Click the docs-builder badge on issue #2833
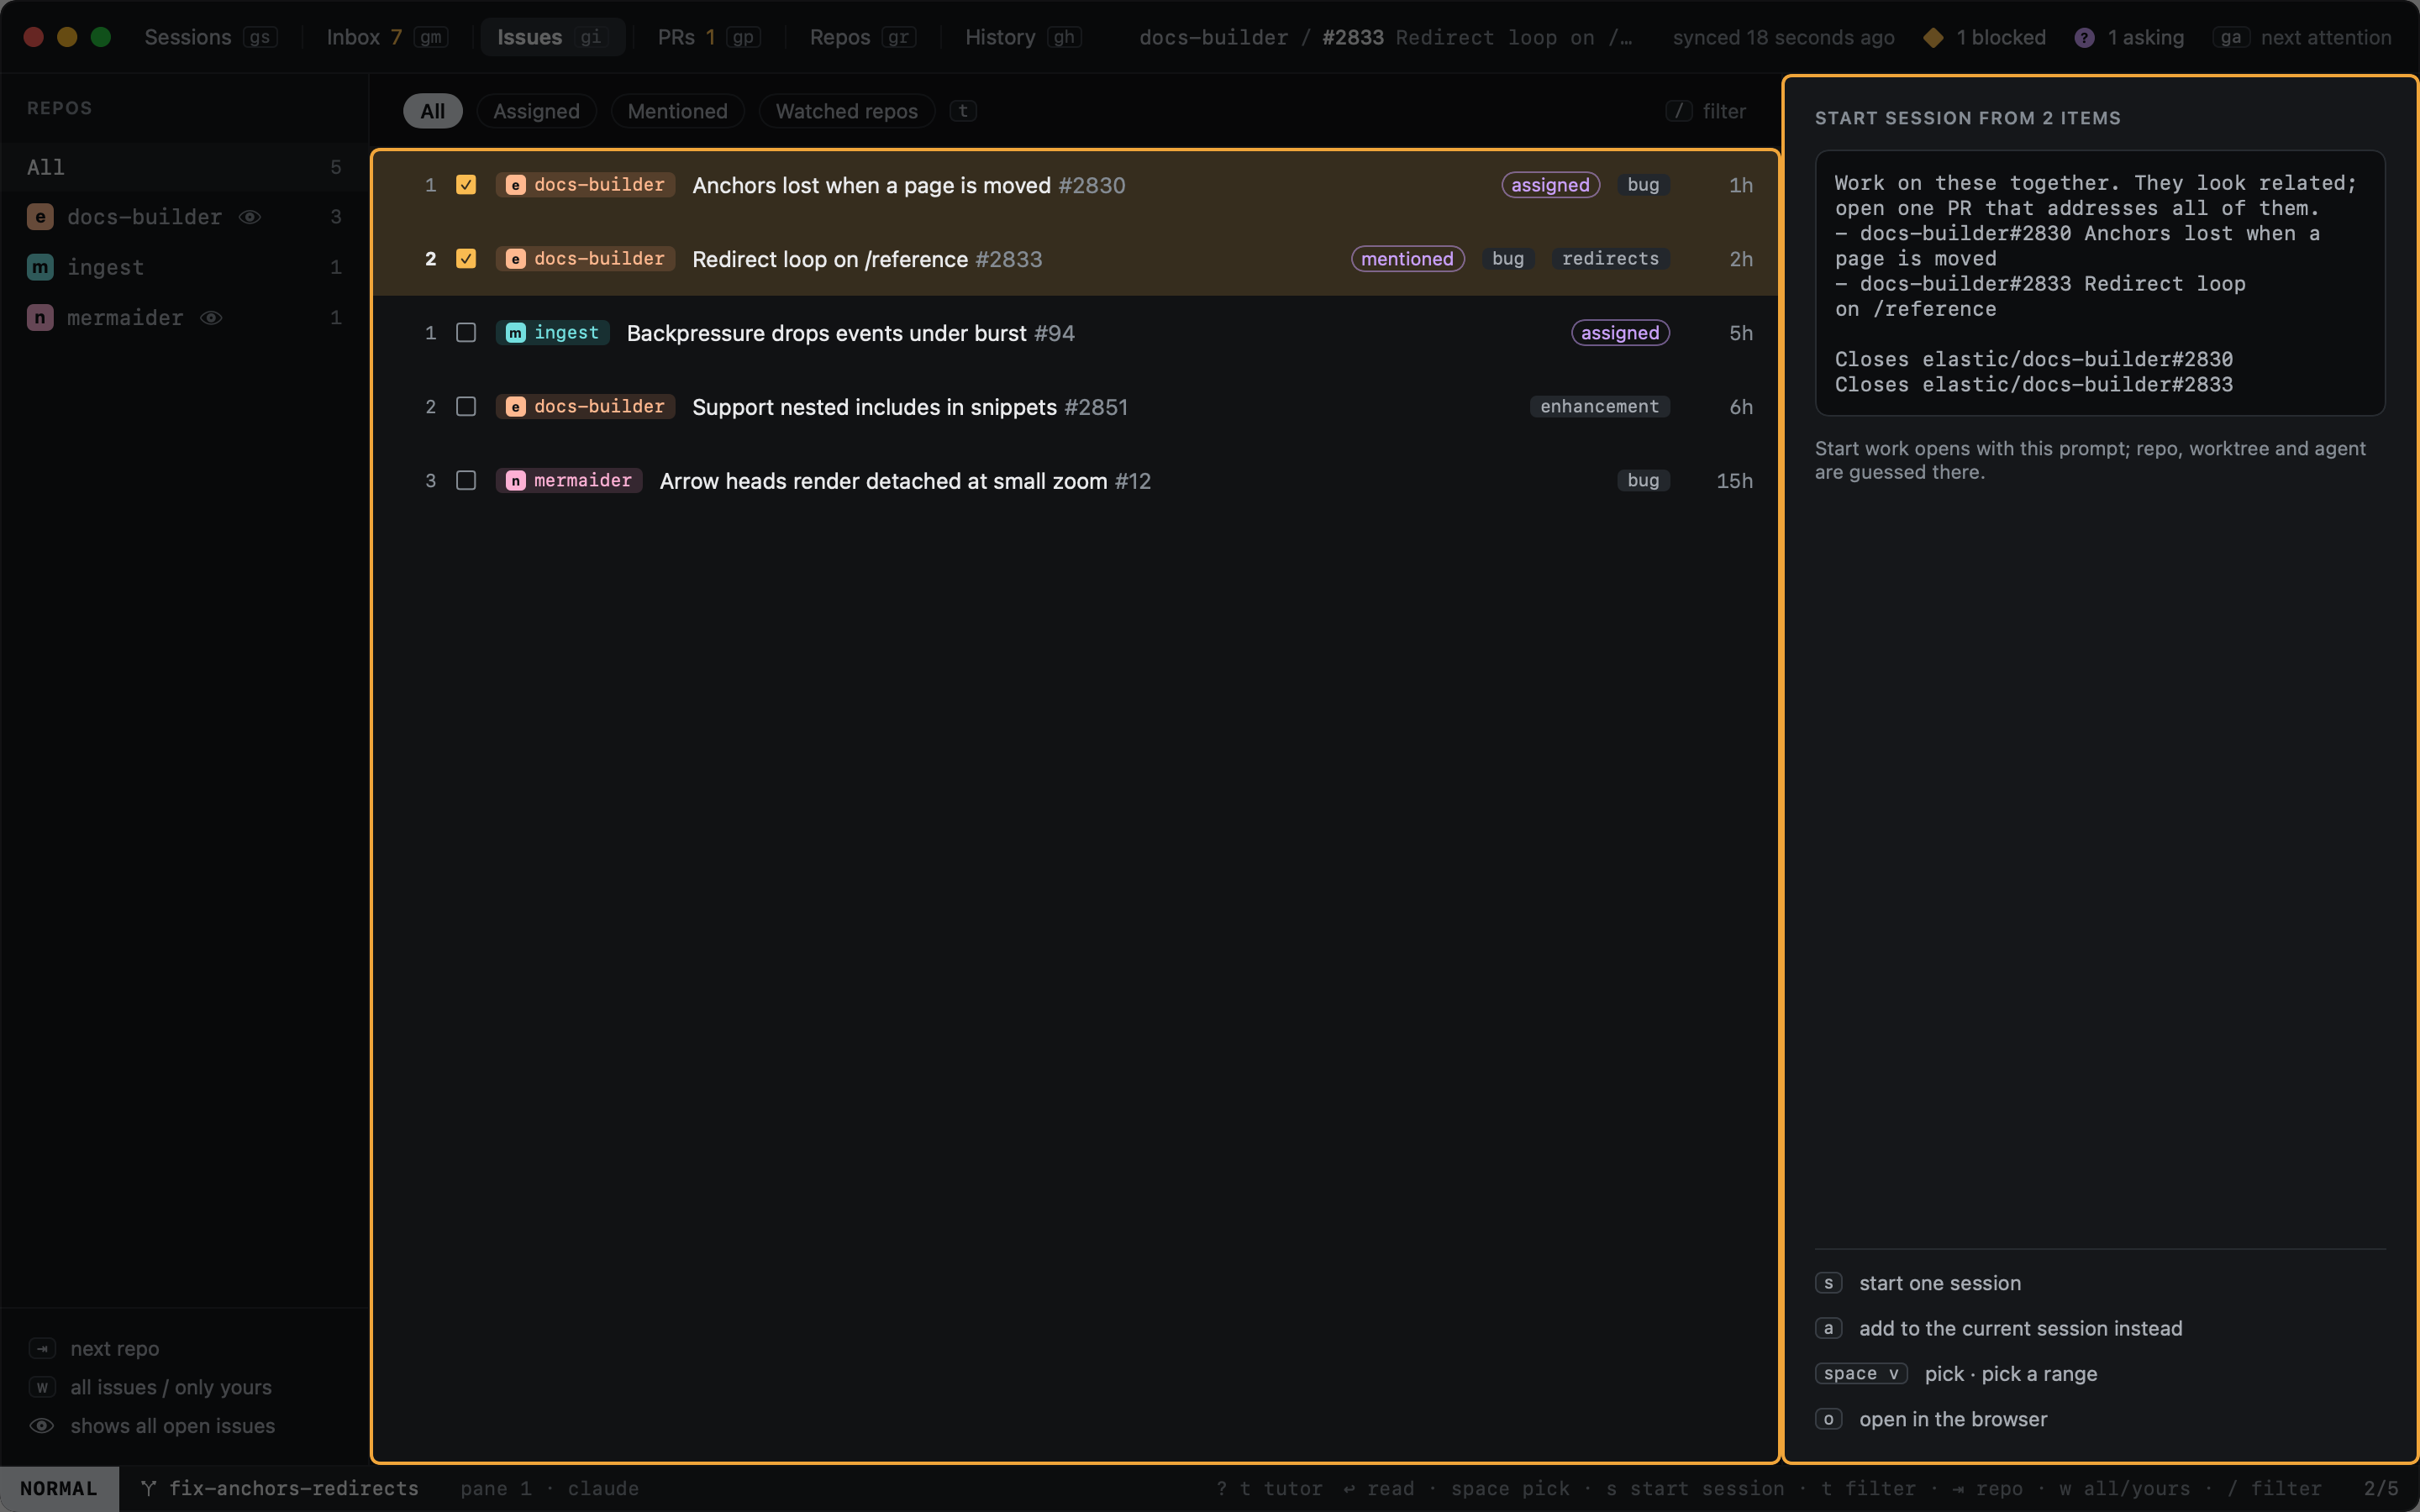 click(586, 259)
